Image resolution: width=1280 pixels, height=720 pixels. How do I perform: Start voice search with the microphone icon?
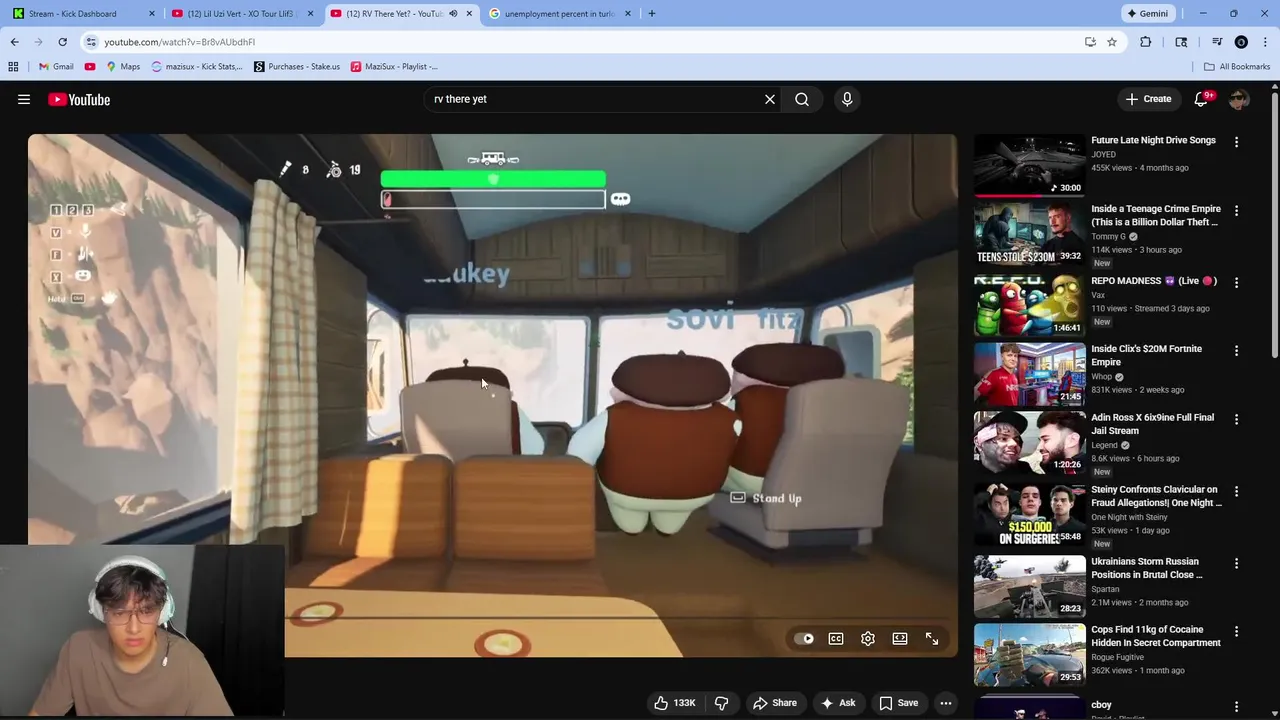pos(847,99)
